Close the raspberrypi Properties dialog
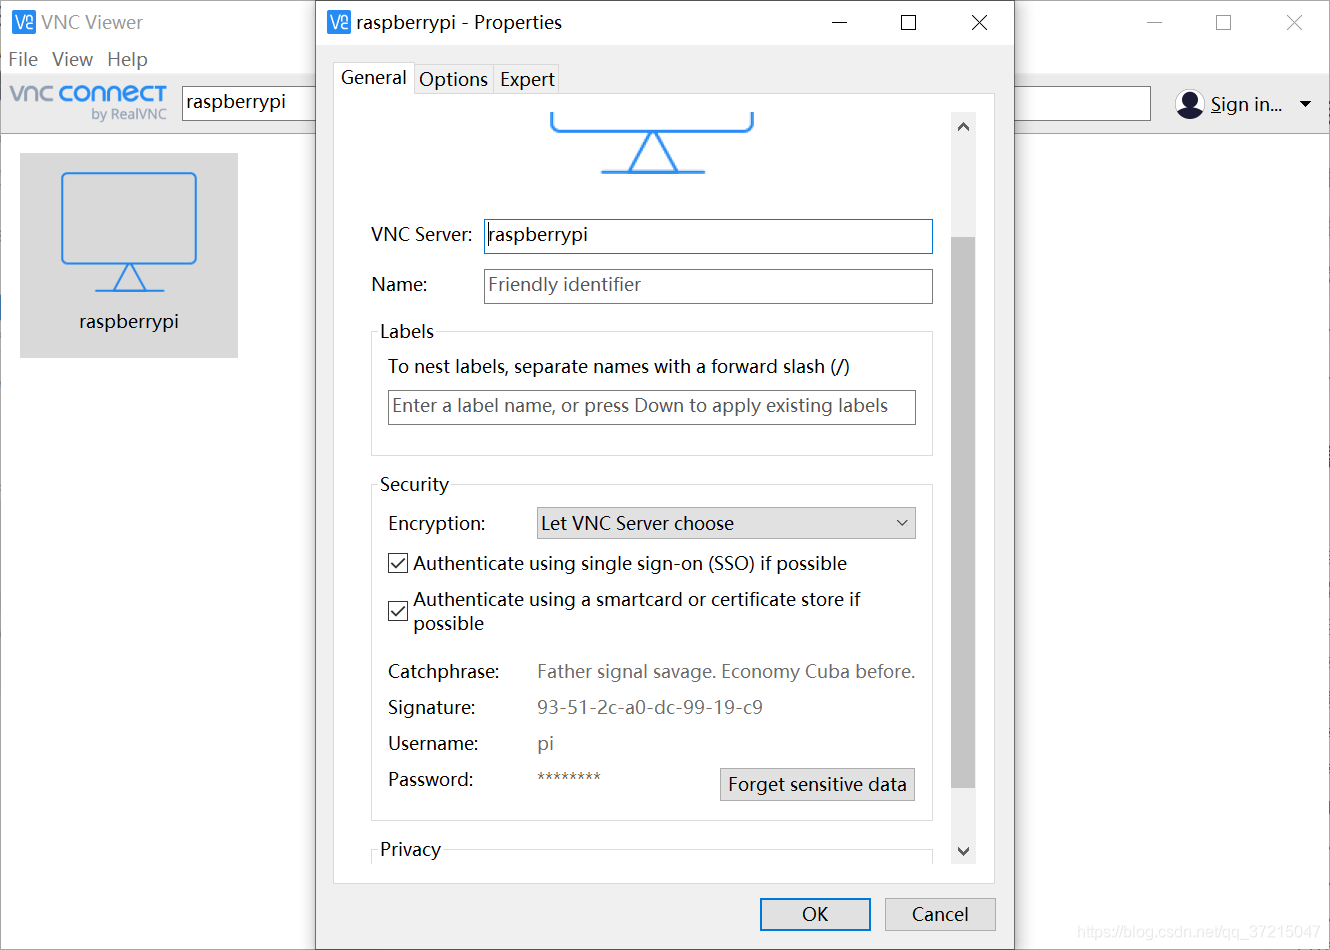 pos(979,22)
